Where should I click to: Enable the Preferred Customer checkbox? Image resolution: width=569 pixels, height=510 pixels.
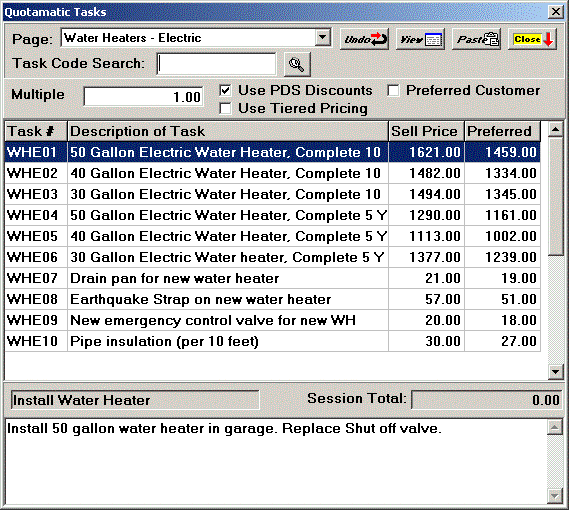[393, 90]
